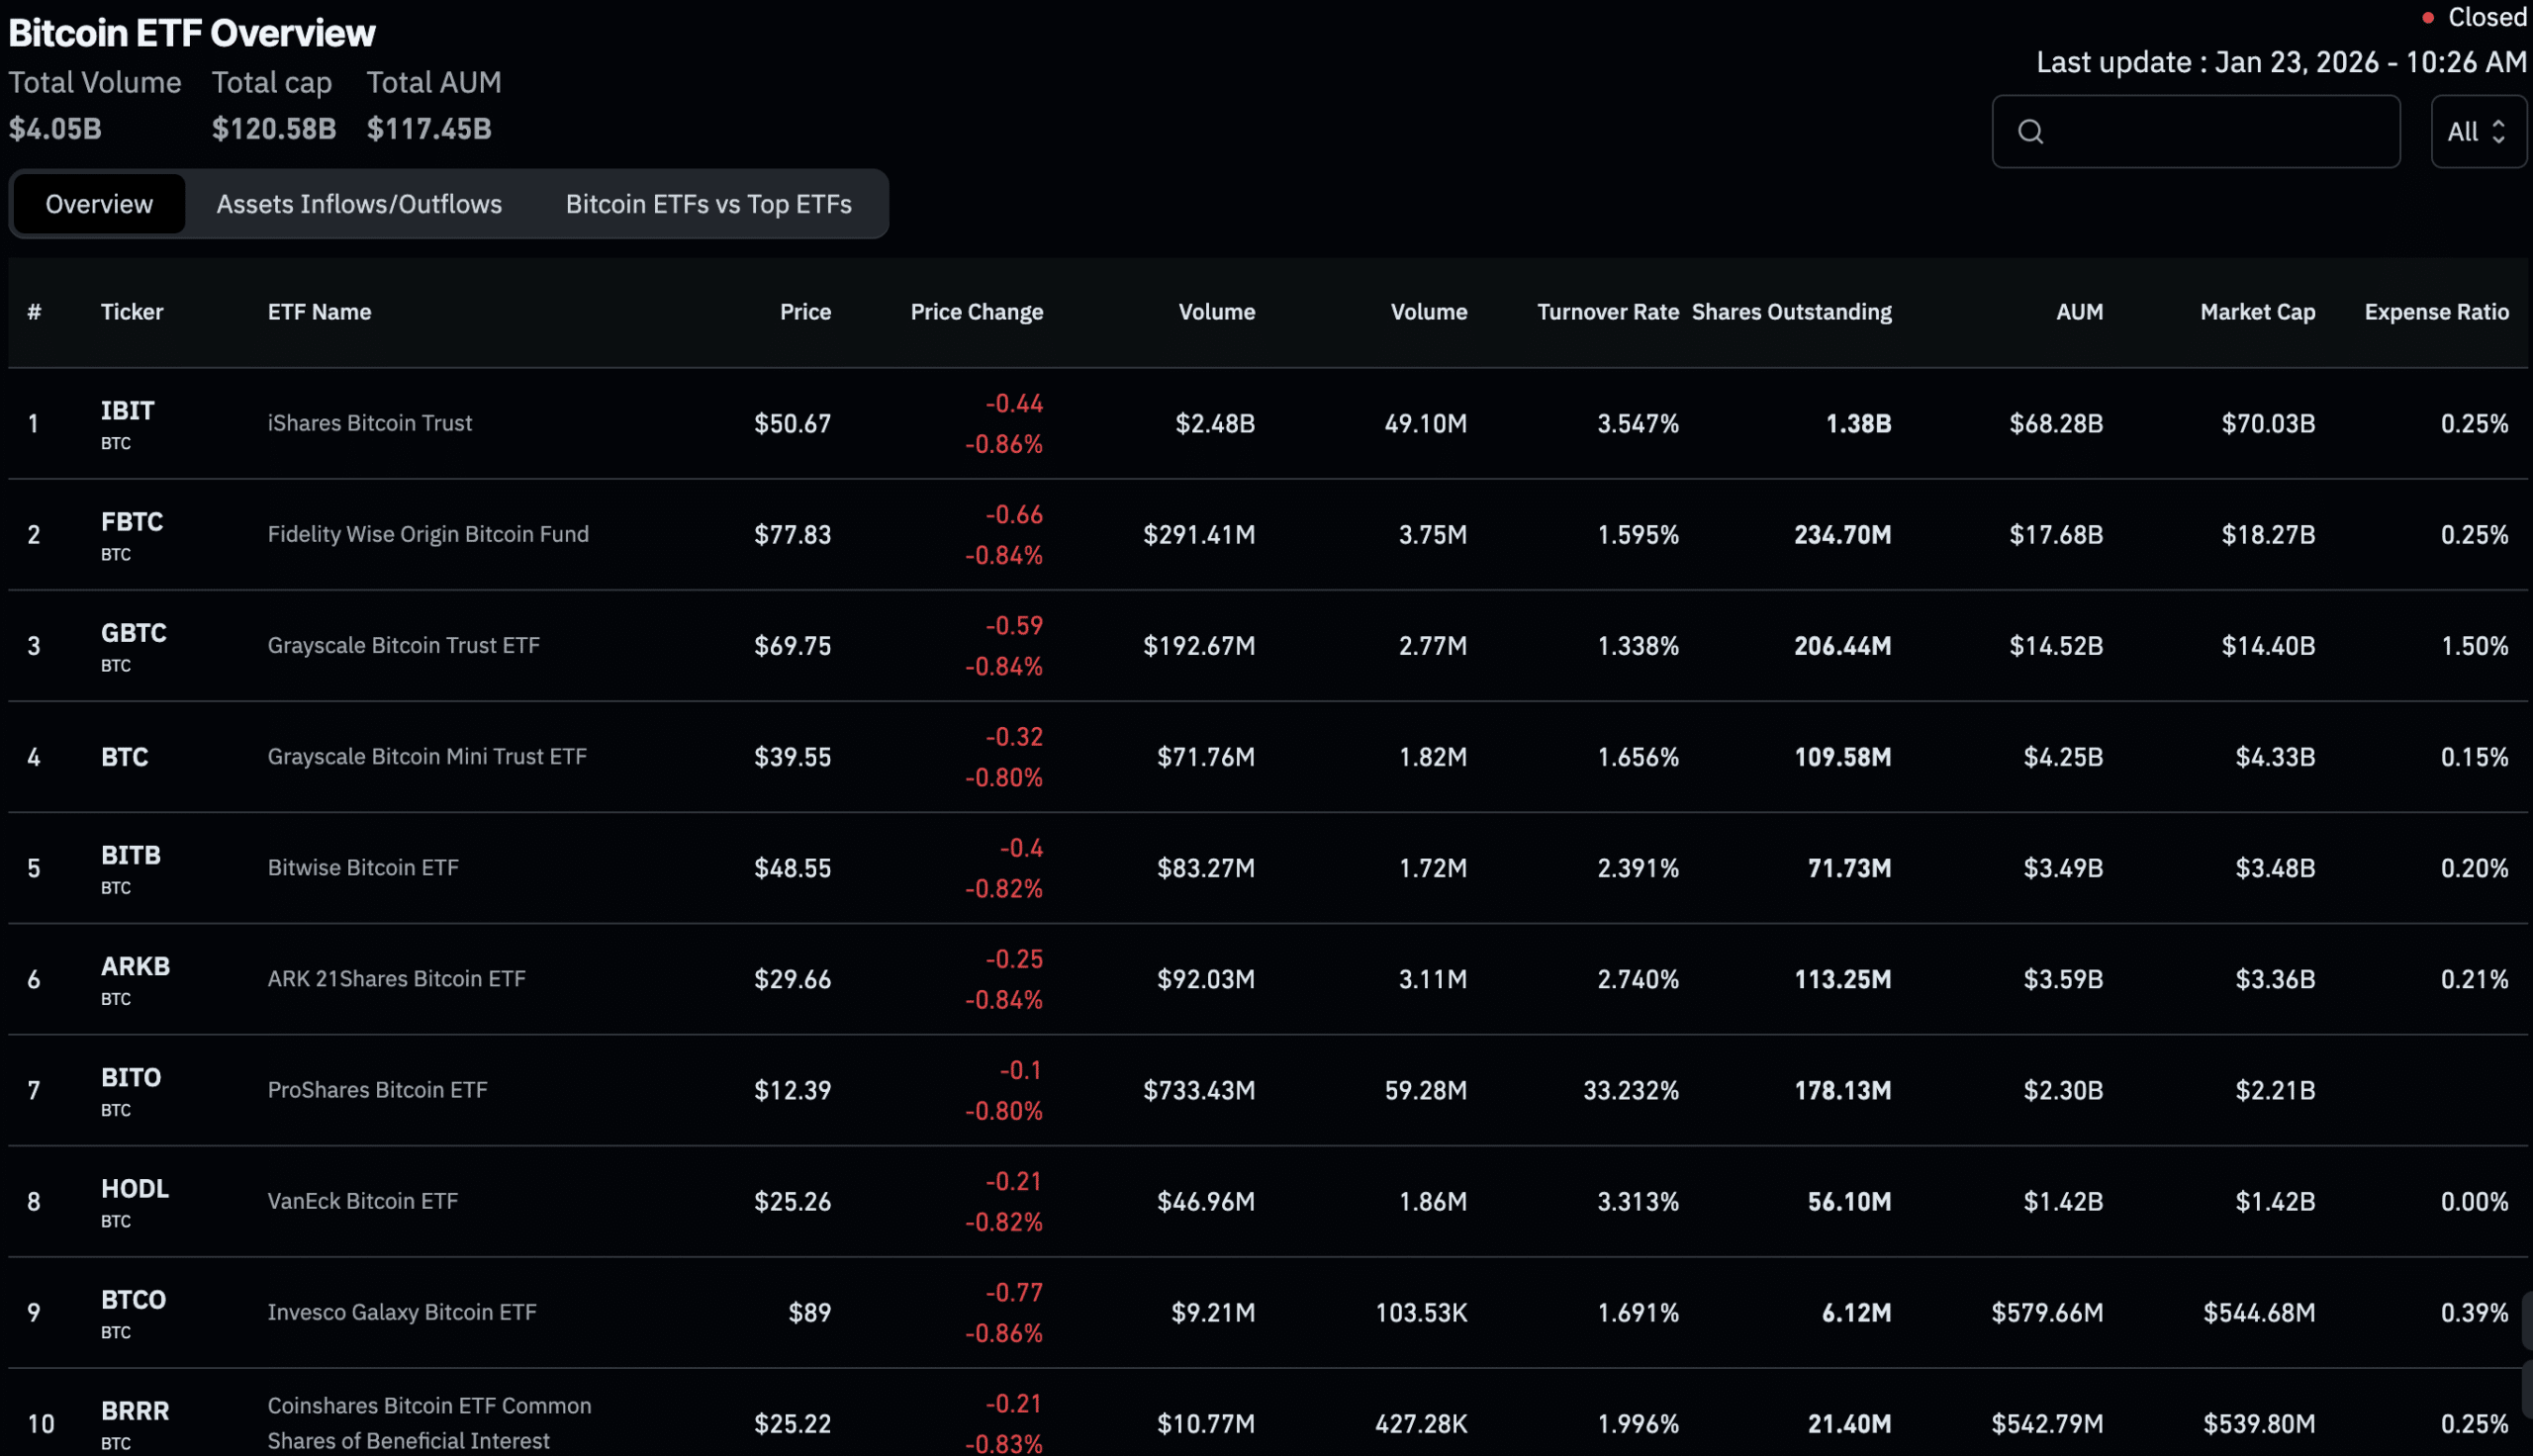Open the IBIT ticker row
Viewport: 2533px width, 1456px height.
[x=127, y=411]
